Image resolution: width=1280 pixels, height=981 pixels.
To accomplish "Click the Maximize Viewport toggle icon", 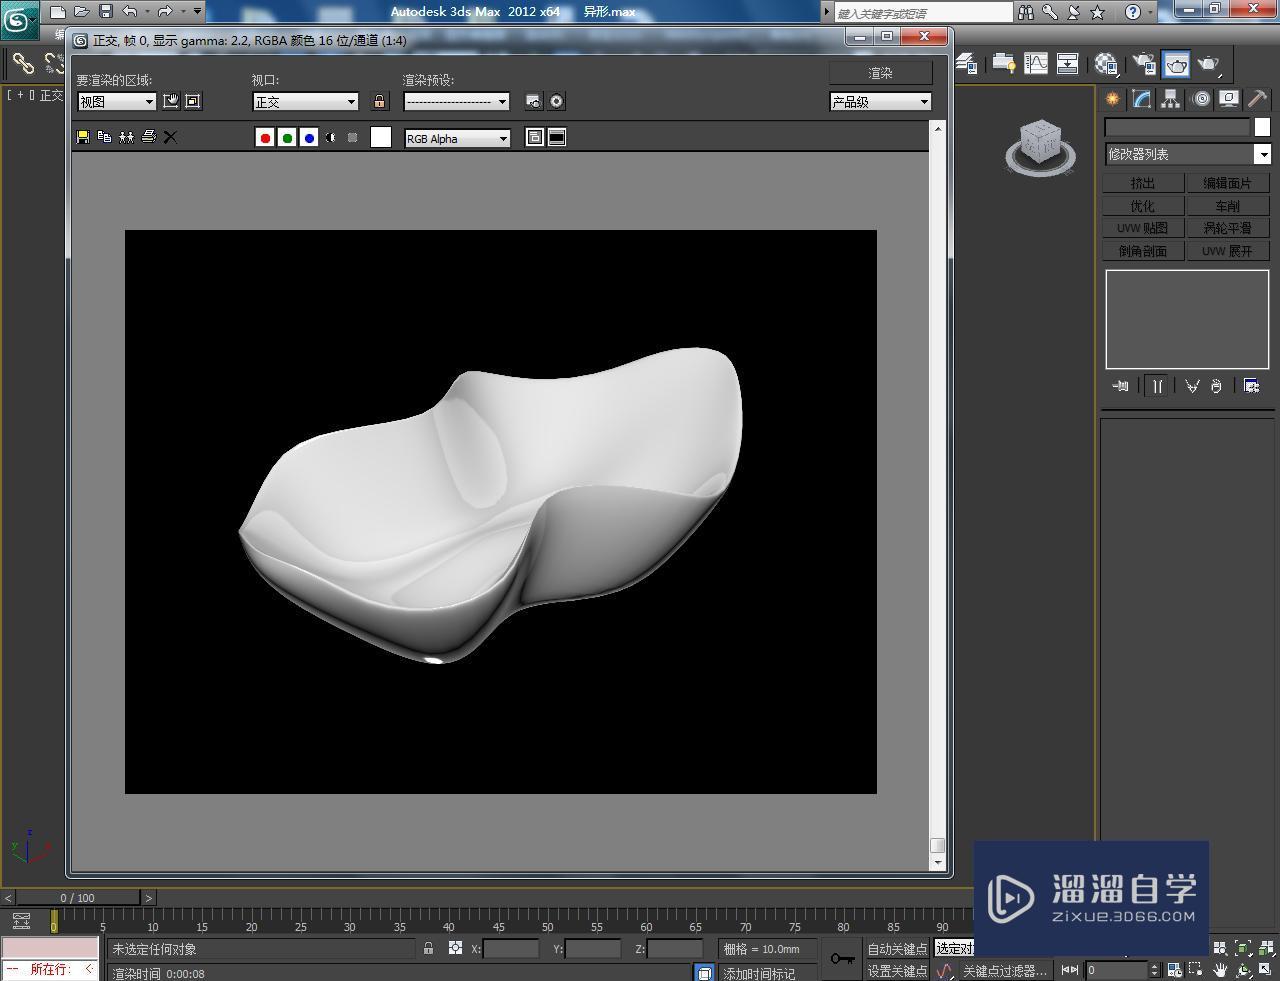I will (x=1264, y=968).
